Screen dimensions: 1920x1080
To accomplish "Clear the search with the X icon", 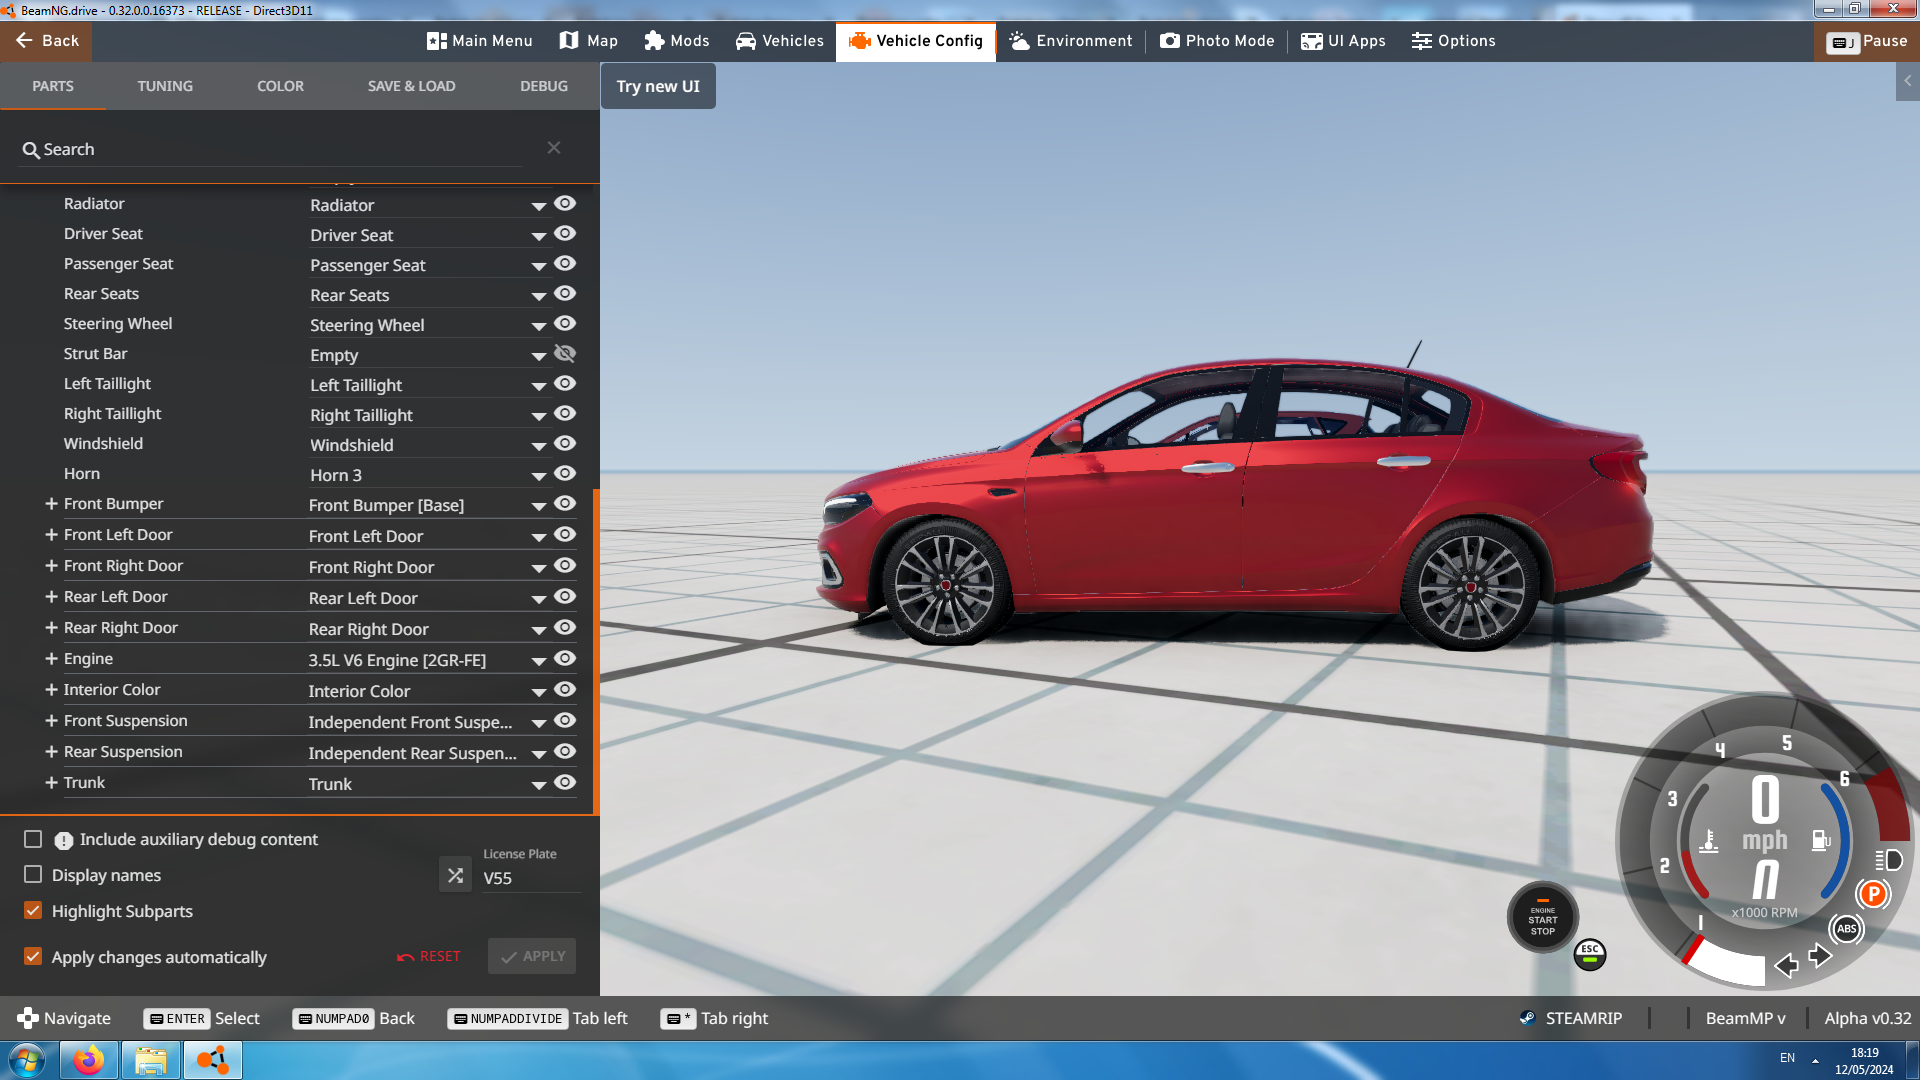I will point(554,148).
